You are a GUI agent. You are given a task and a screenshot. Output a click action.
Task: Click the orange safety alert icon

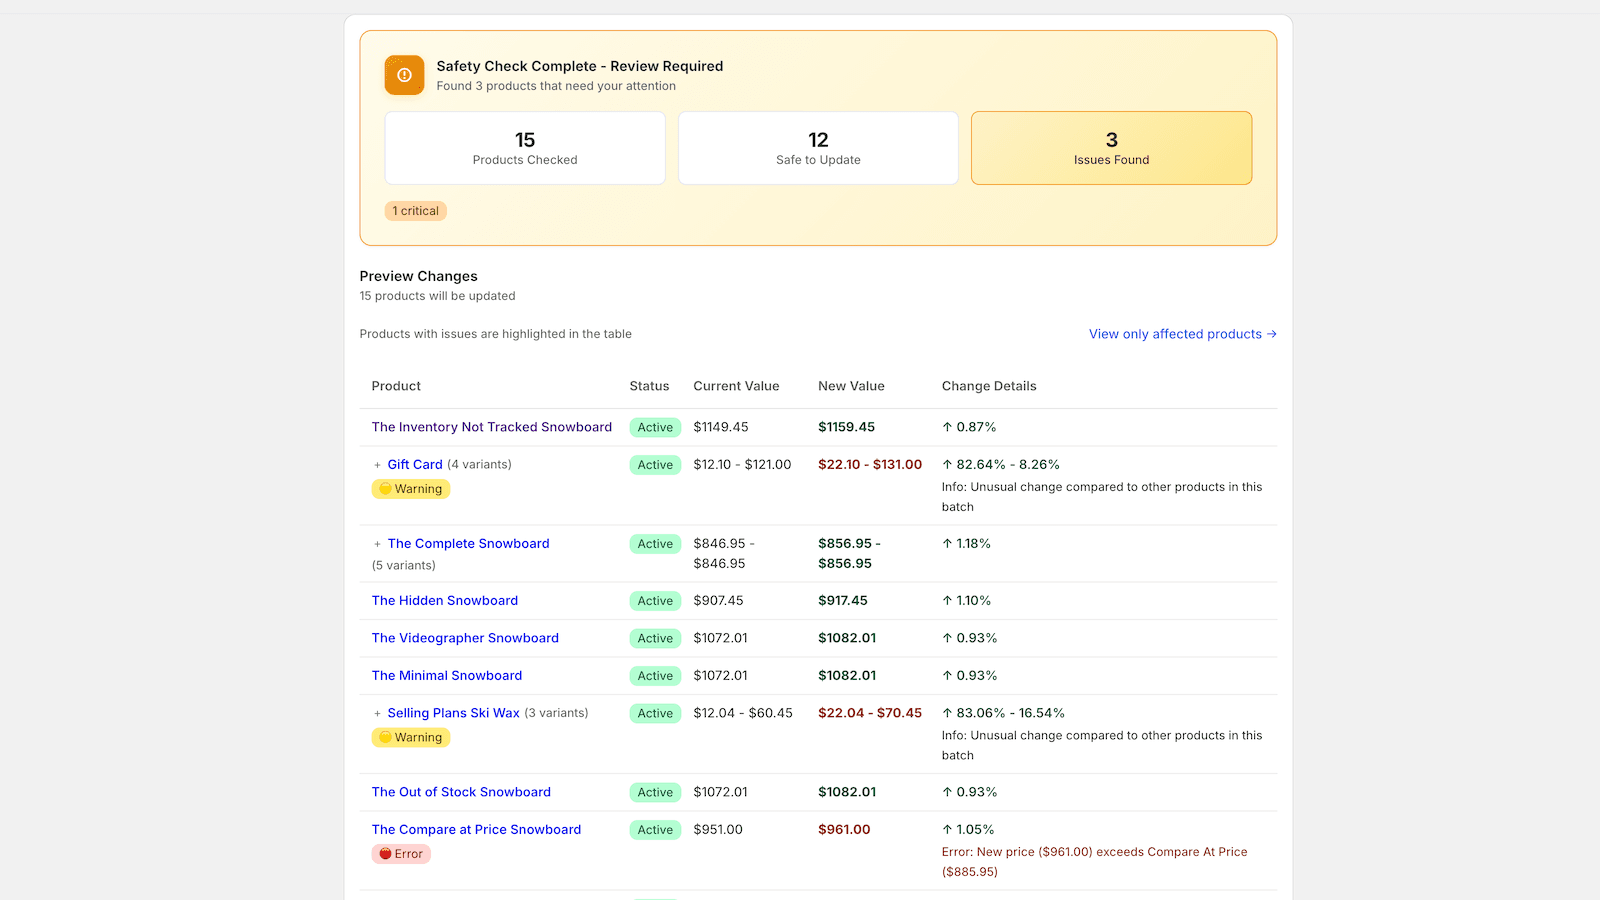point(404,75)
